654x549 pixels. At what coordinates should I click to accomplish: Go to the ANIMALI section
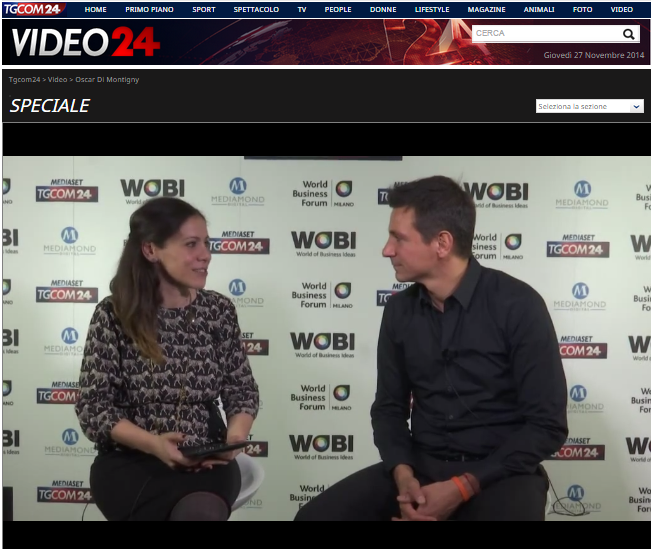pos(539,9)
